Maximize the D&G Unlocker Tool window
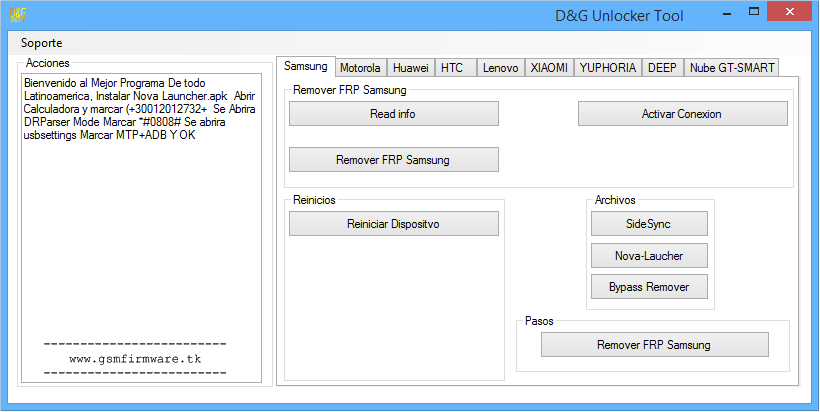Image resolution: width=820 pixels, height=412 pixels. click(754, 12)
